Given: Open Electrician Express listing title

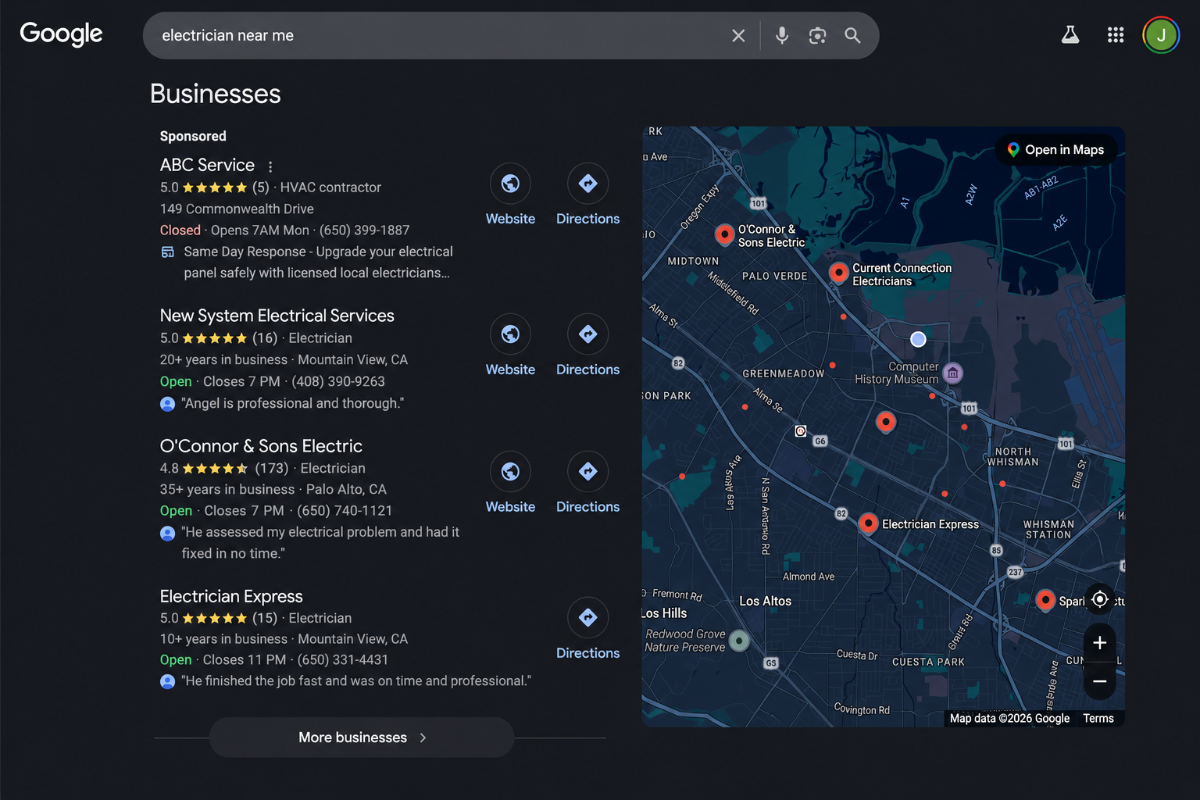Looking at the screenshot, I should pos(231,596).
